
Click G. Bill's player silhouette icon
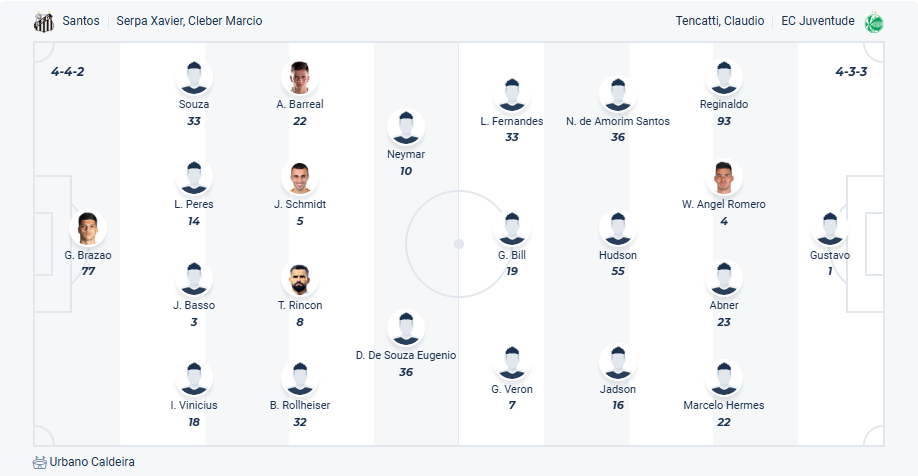[x=512, y=228]
